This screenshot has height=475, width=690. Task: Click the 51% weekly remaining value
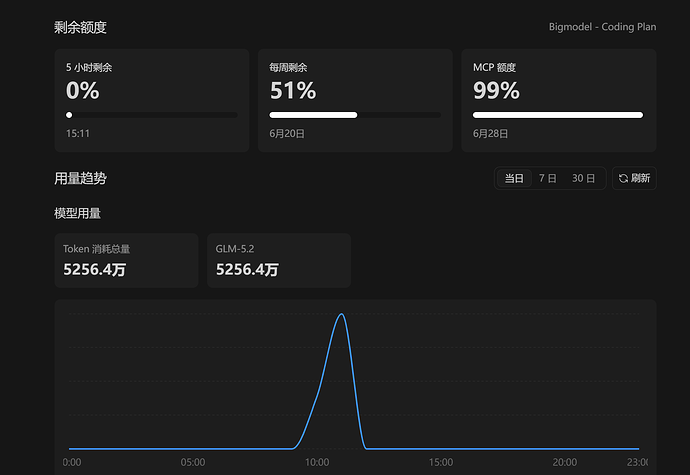pyautogui.click(x=293, y=91)
